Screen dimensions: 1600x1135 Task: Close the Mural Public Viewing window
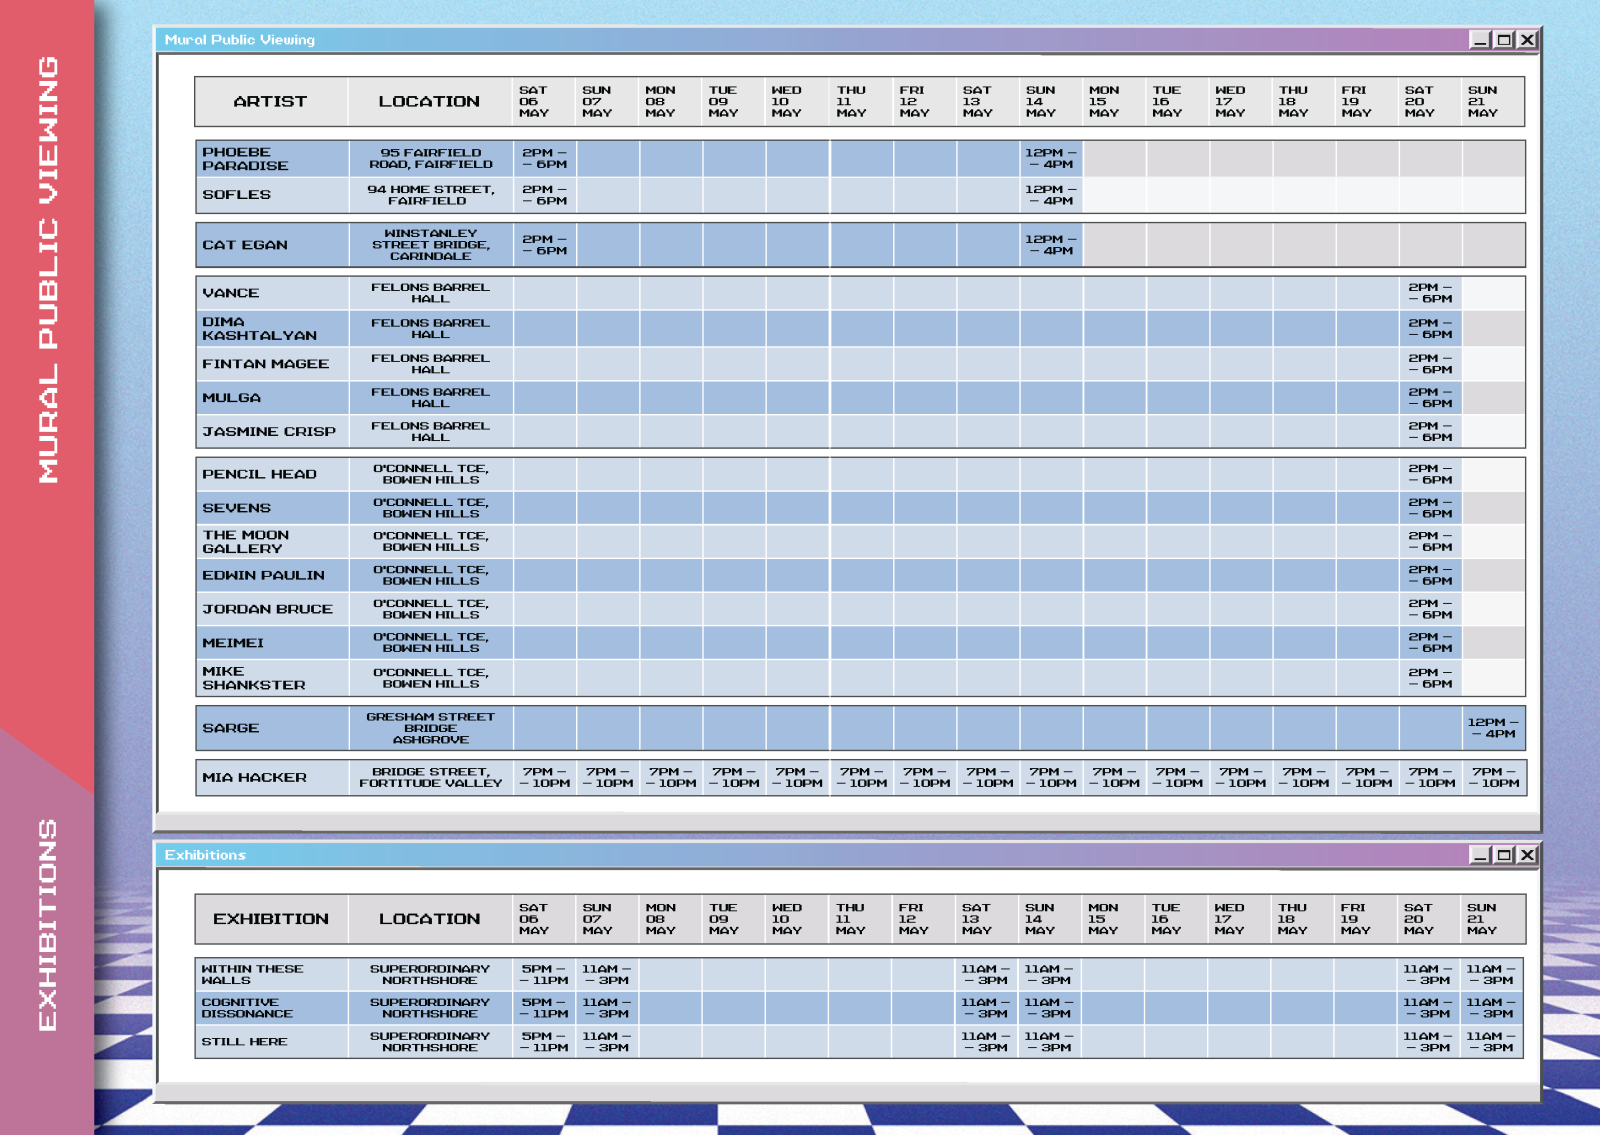pyautogui.click(x=1527, y=40)
